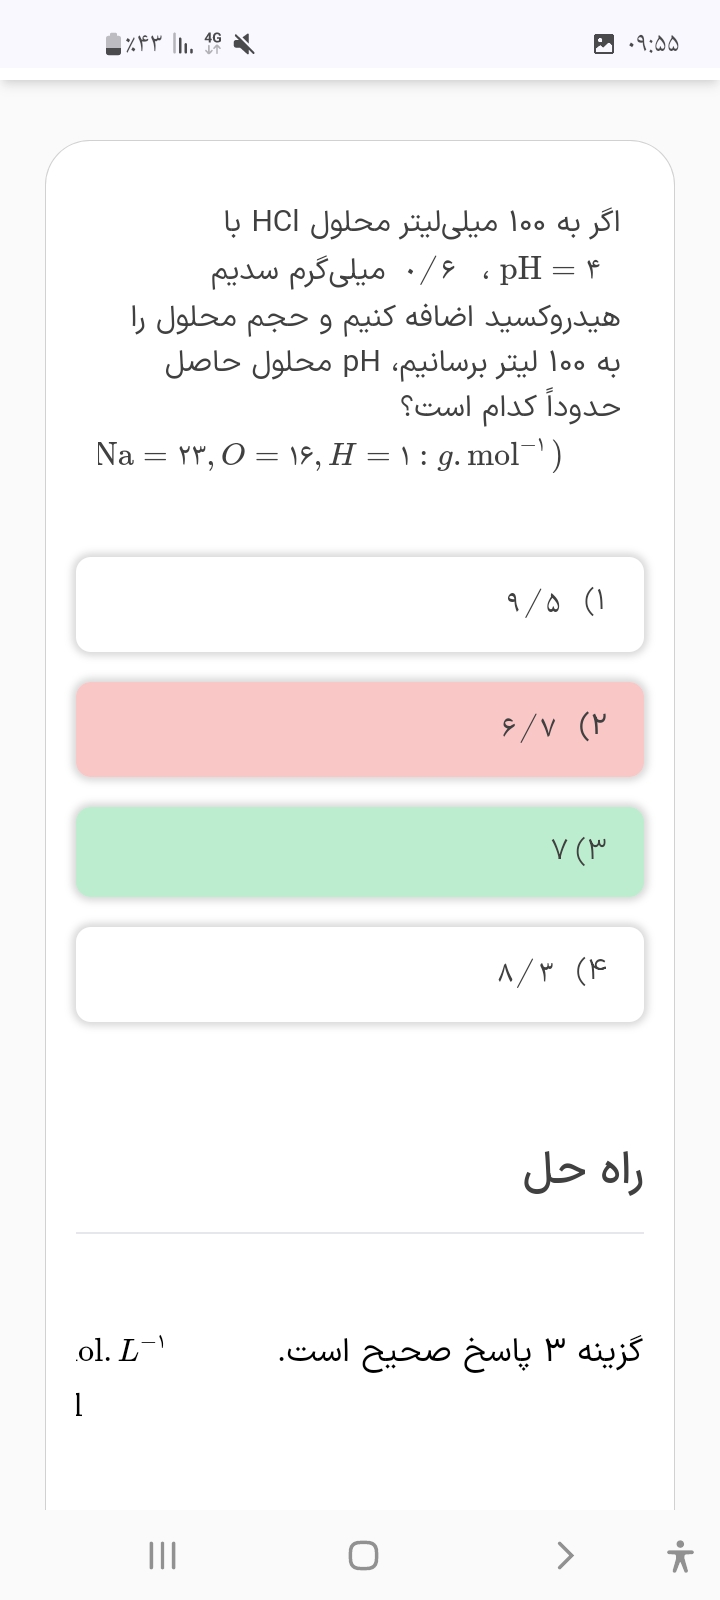Tap the status bar clock ۰۹:۵۵
Viewport: 720px width, 1600px height.
point(653,44)
